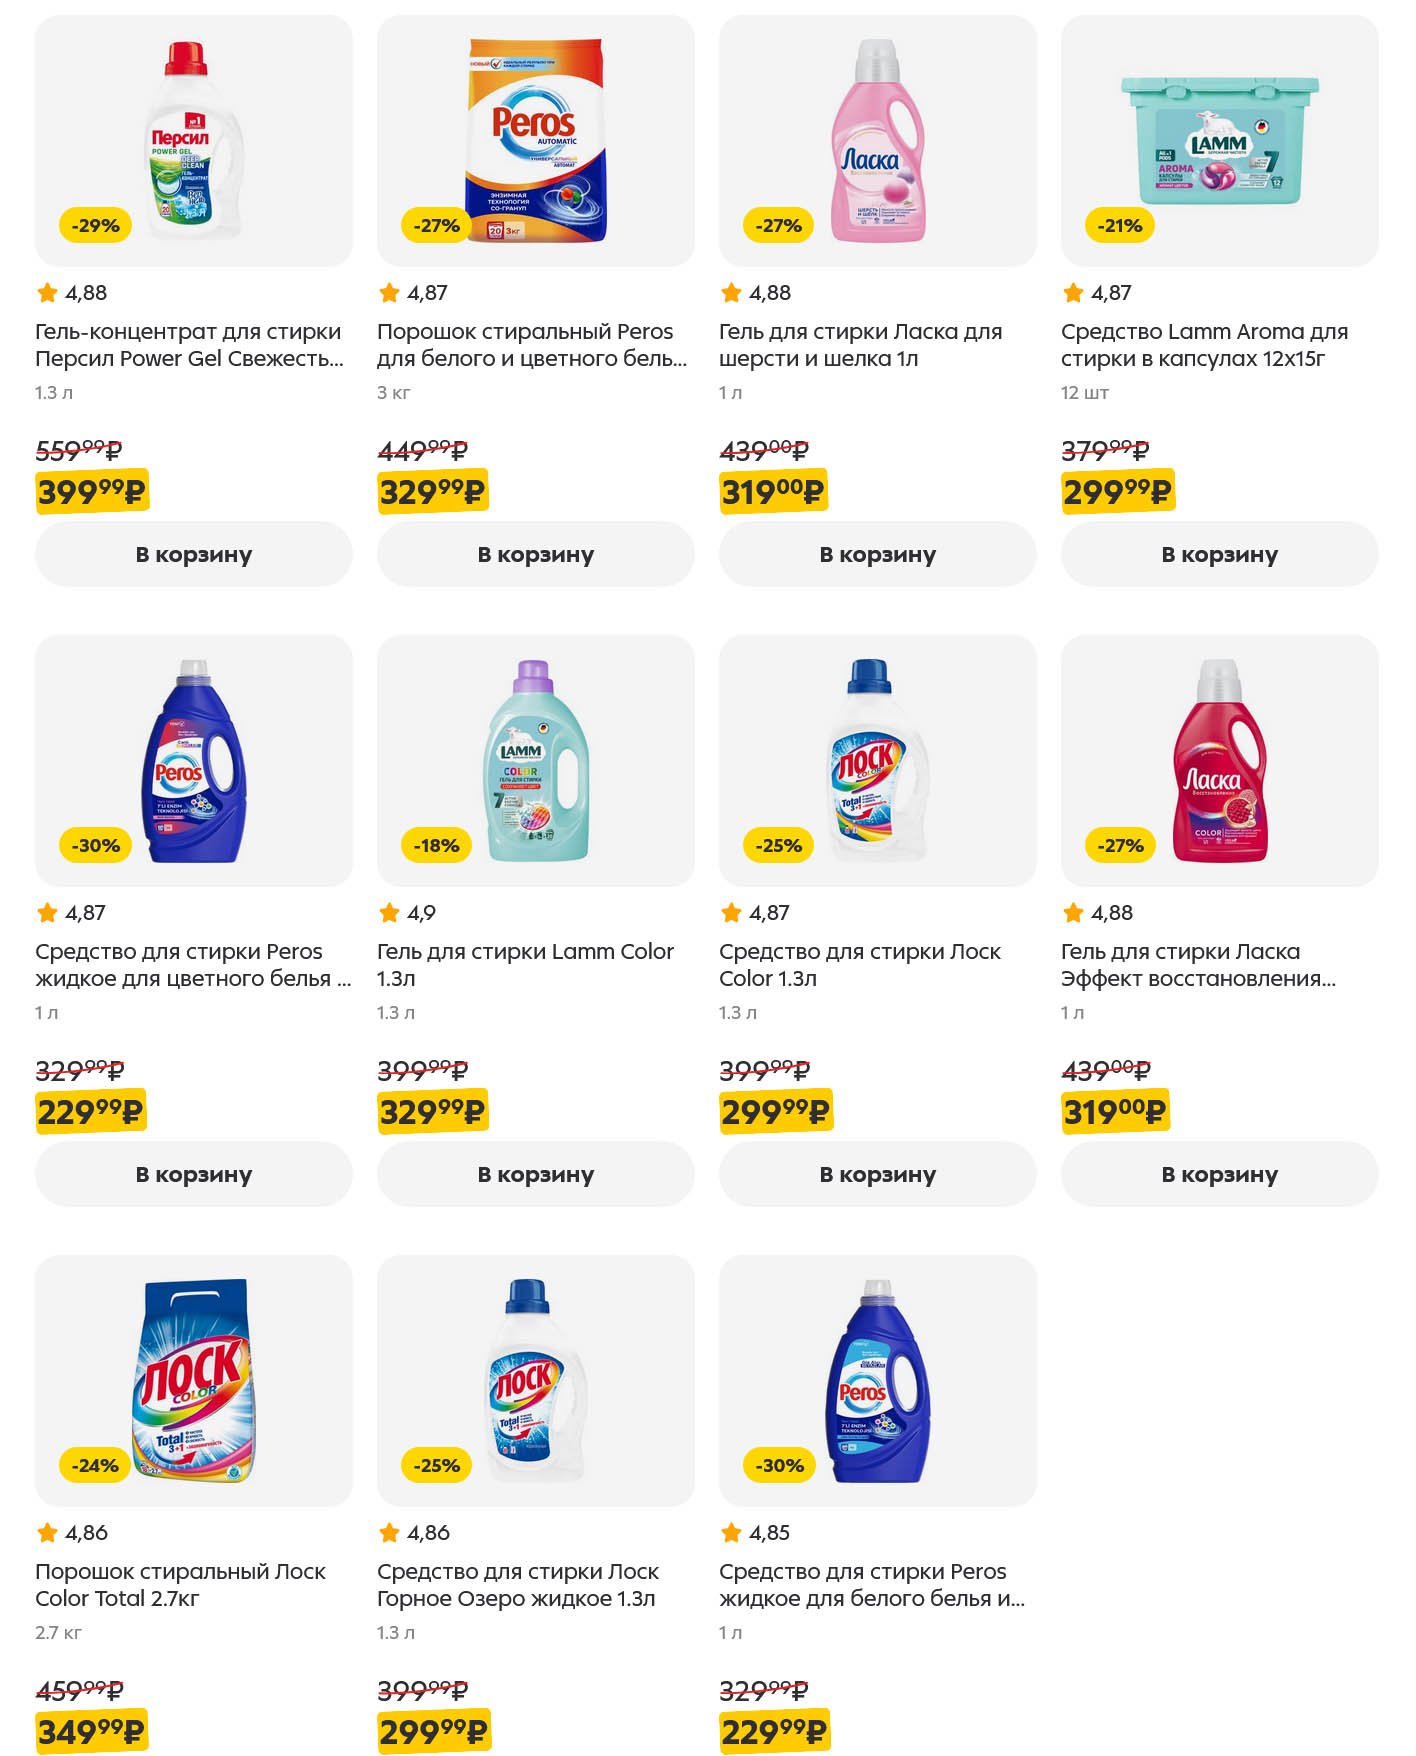Add Ласка wool and silk gel to cart
The width and height of the screenshot is (1416, 1756).
(x=877, y=554)
